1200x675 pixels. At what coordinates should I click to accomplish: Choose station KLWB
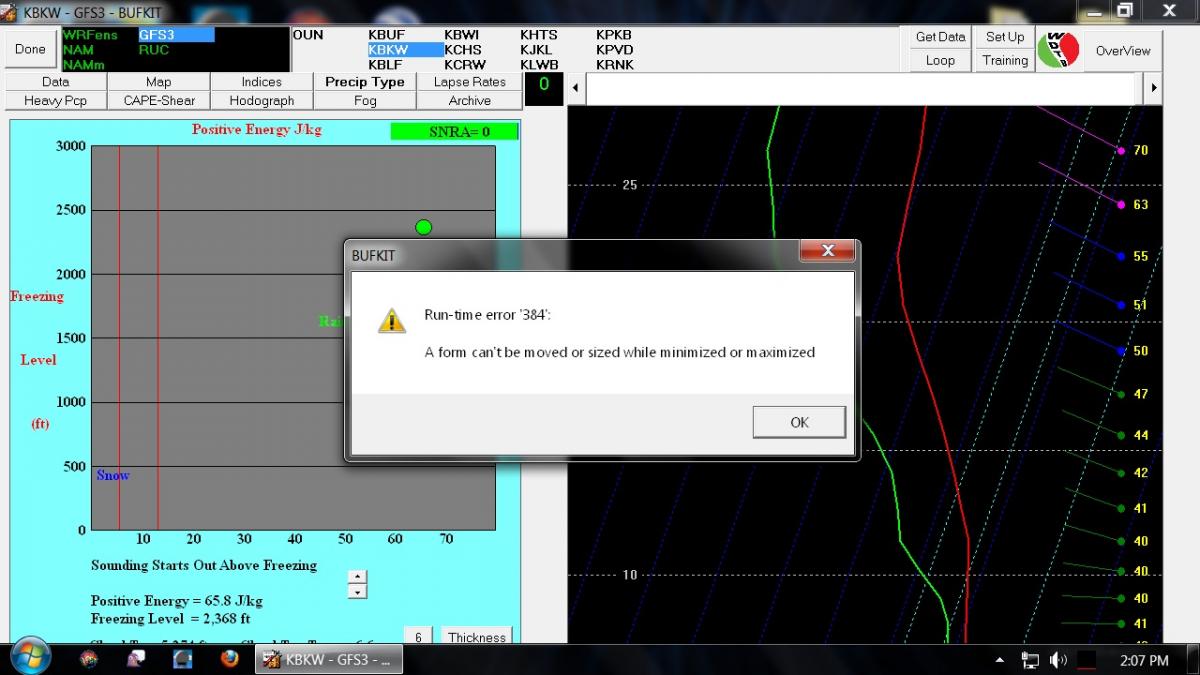[539, 65]
